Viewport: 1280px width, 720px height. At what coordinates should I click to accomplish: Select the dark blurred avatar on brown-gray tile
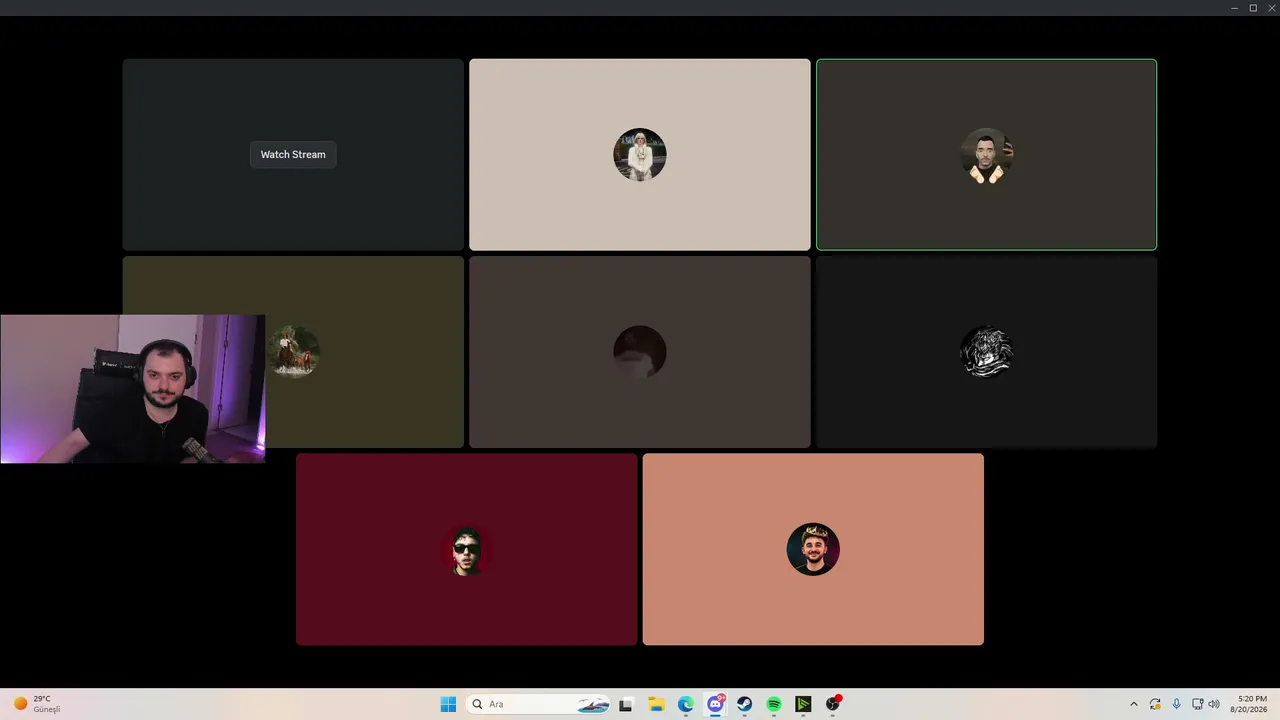click(x=640, y=352)
